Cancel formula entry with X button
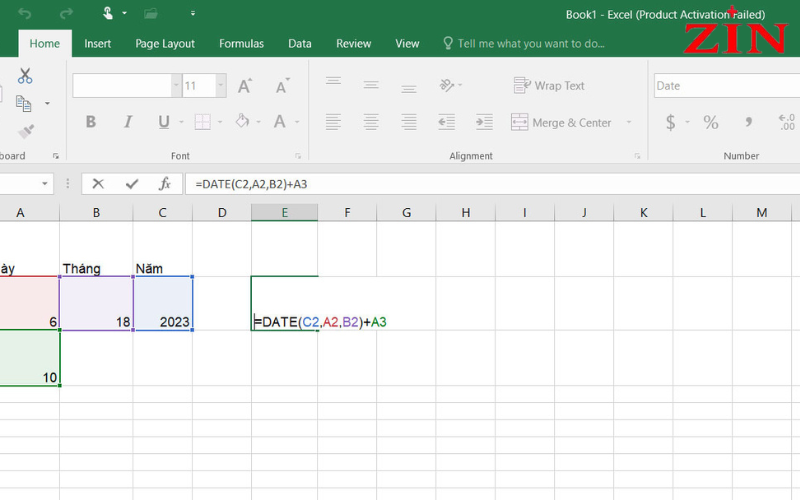Viewport: 800px width, 500px height. 98,184
